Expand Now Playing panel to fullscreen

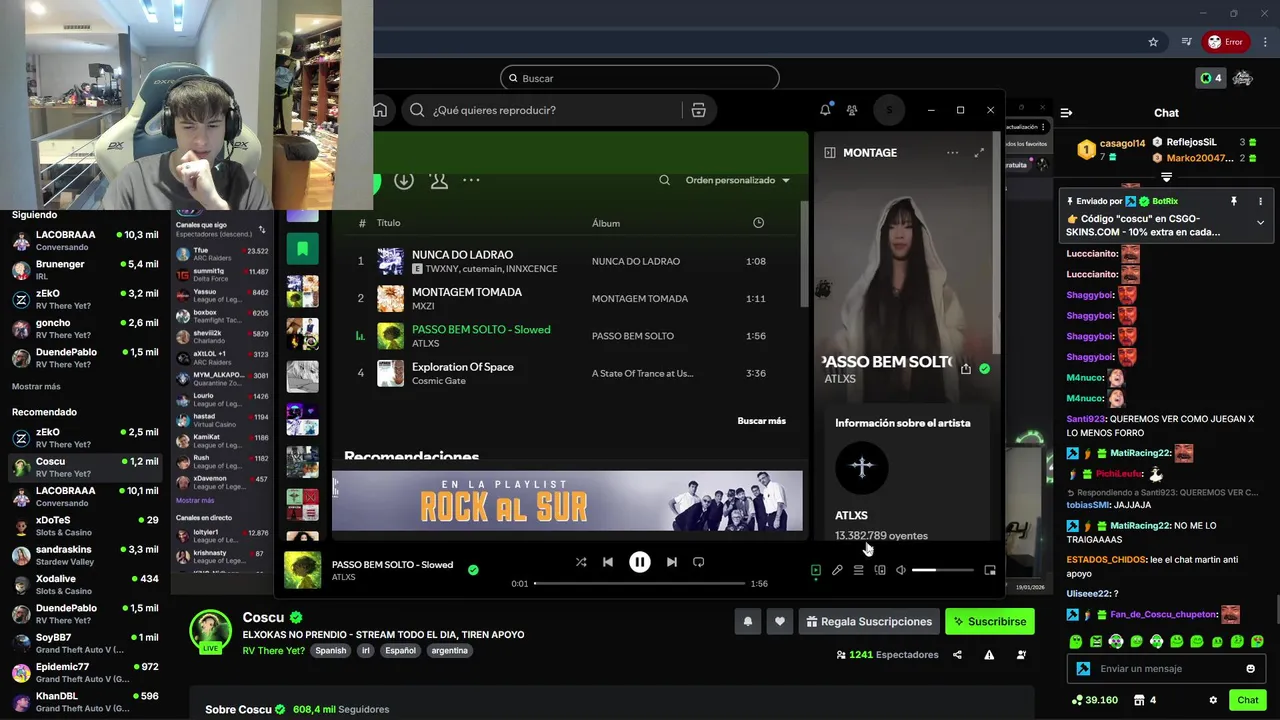(979, 153)
